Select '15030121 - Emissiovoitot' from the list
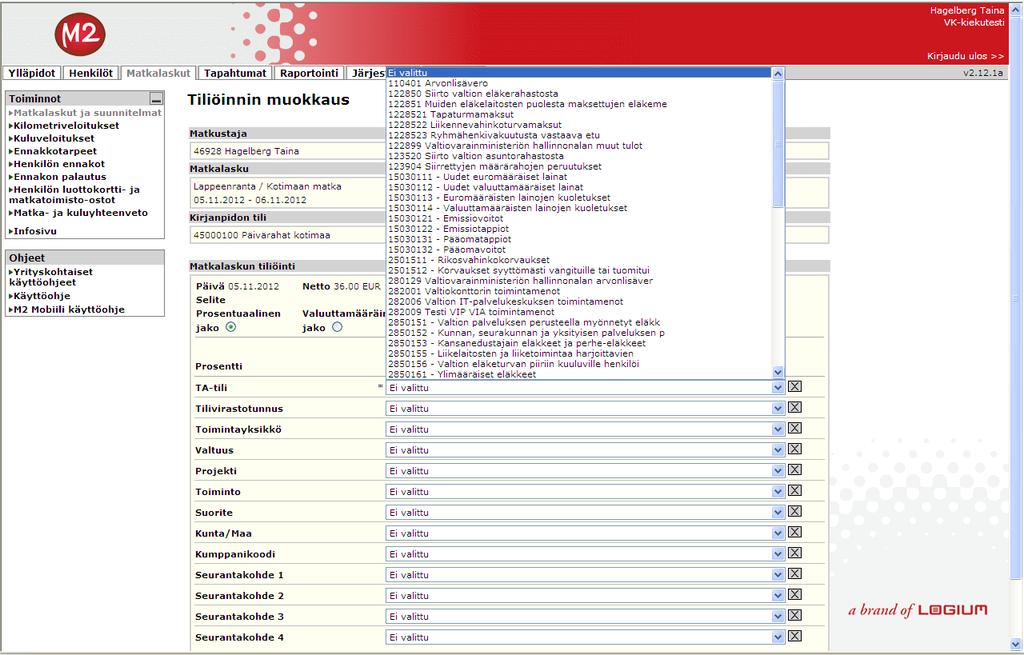1024x655 pixels. click(579, 218)
